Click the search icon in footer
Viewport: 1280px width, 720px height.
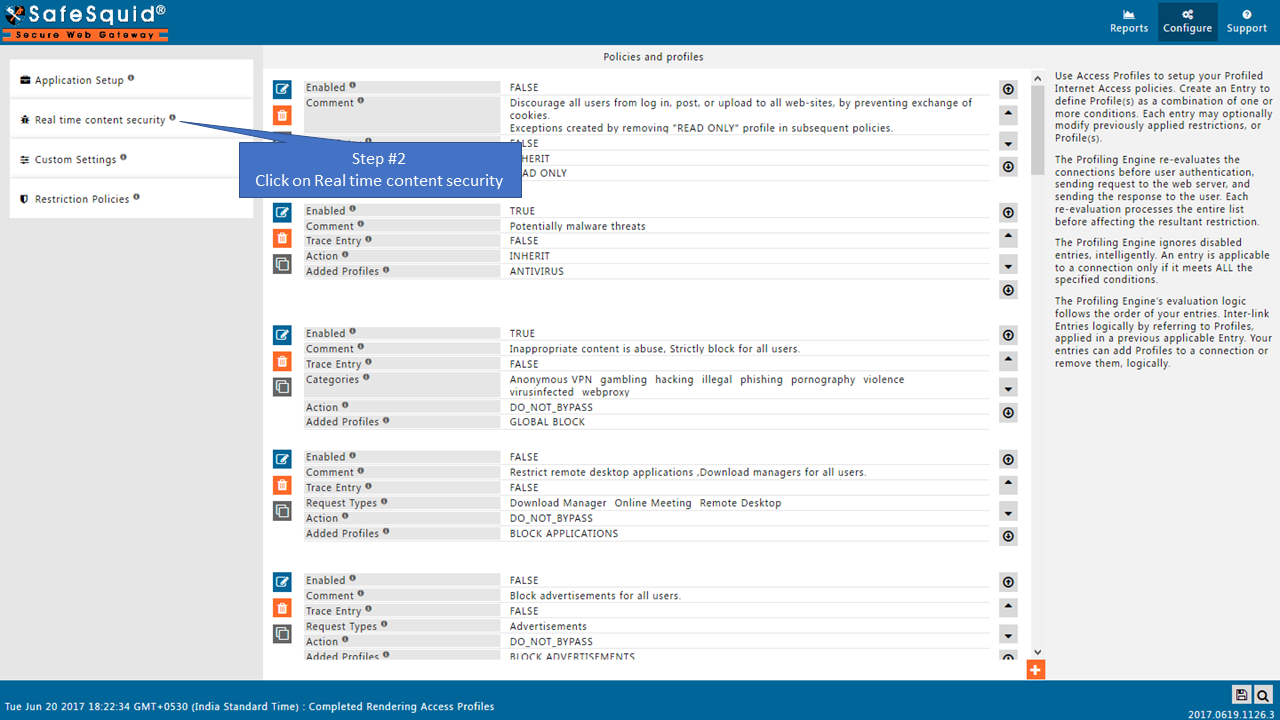tap(1263, 695)
